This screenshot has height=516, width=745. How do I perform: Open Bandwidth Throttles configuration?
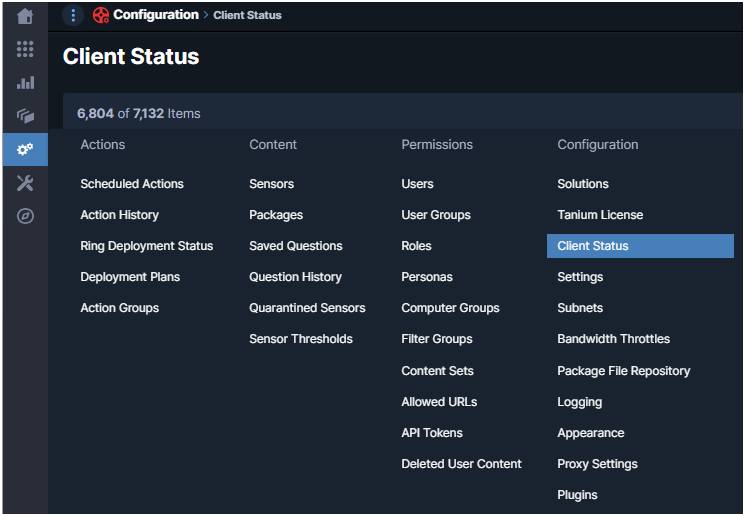tap(613, 339)
